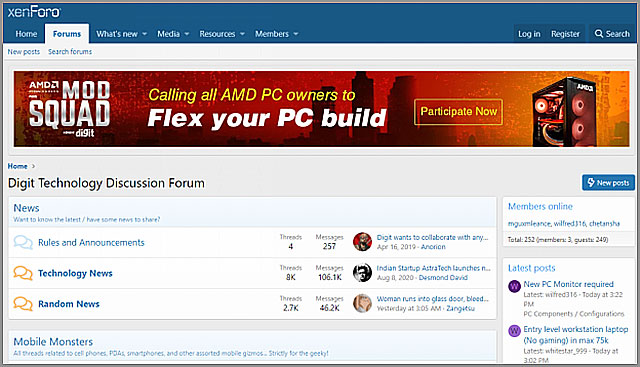
Task: Click avatar beside Digit wants to collaborate post
Action: pyautogui.click(x=362, y=242)
